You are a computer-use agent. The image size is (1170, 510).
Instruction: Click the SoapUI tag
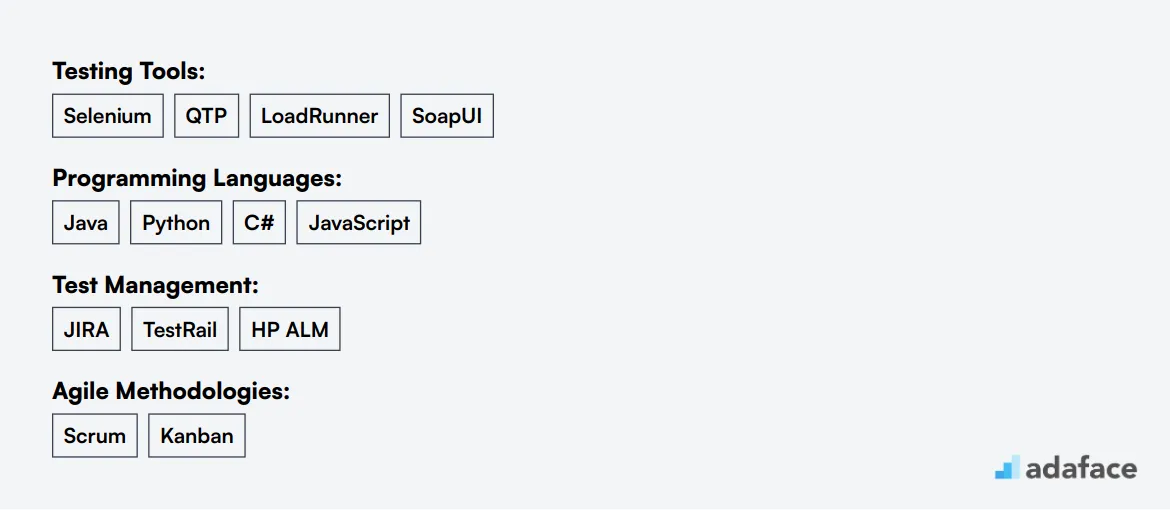[447, 116]
